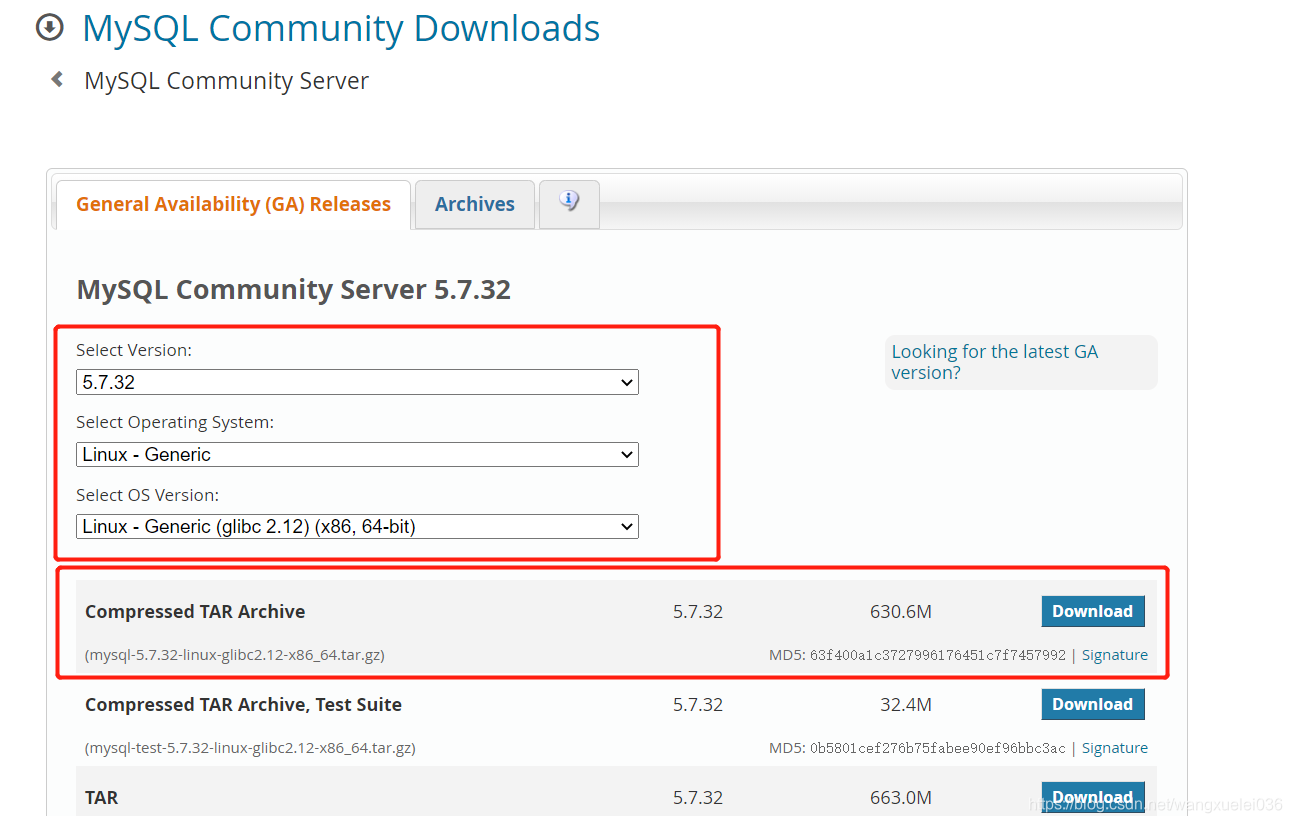Click the file name mysql-test-5.7.32-linux-glibc2.12-x86_64.tar.gz
The image size is (1292, 823).
click(x=250, y=748)
